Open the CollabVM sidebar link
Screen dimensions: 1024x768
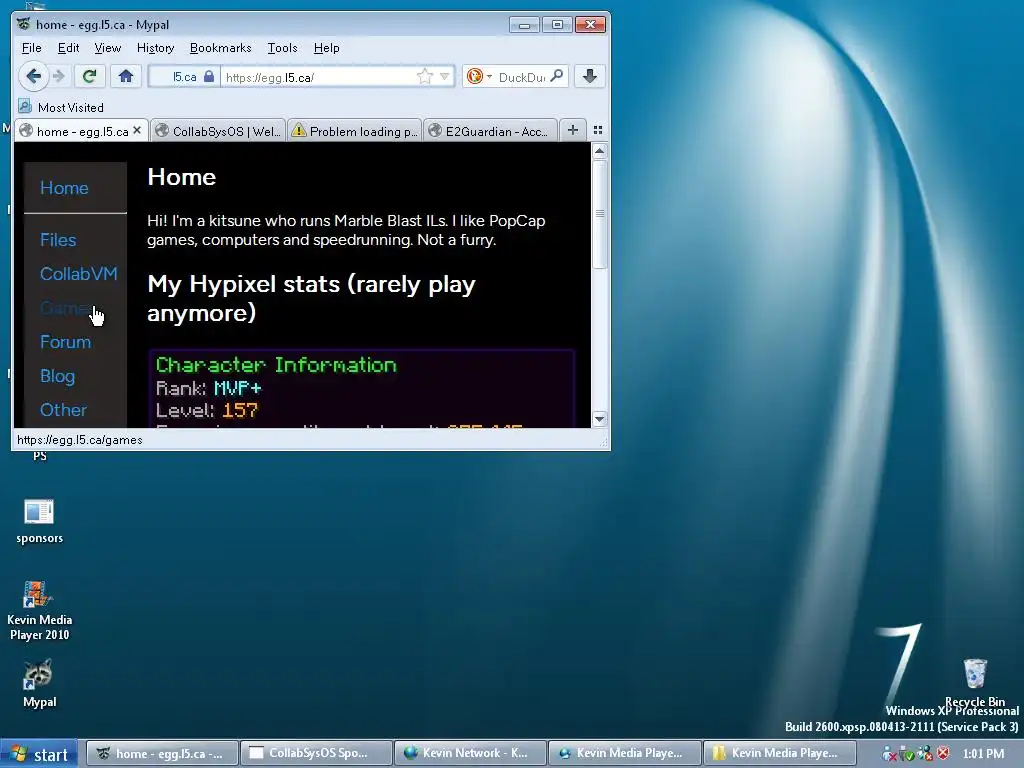pos(78,274)
